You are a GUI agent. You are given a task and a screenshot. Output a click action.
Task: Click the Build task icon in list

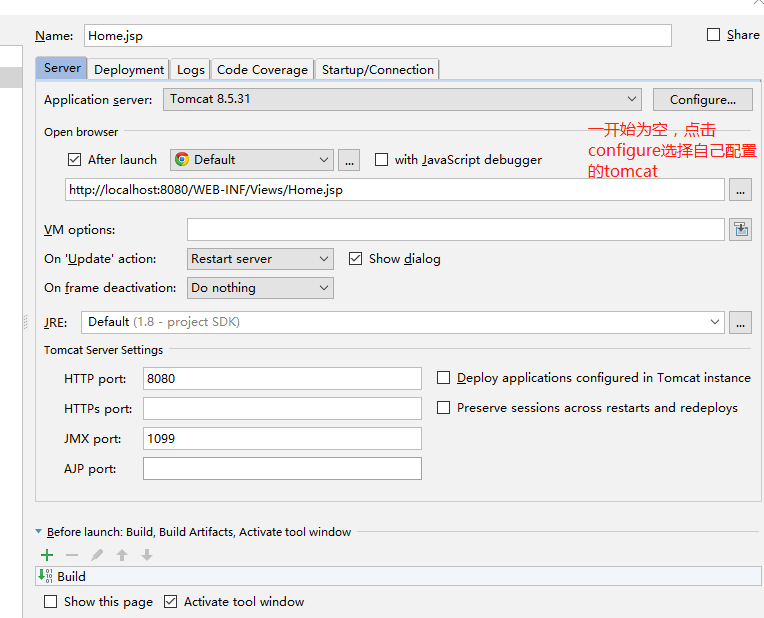pos(45,576)
